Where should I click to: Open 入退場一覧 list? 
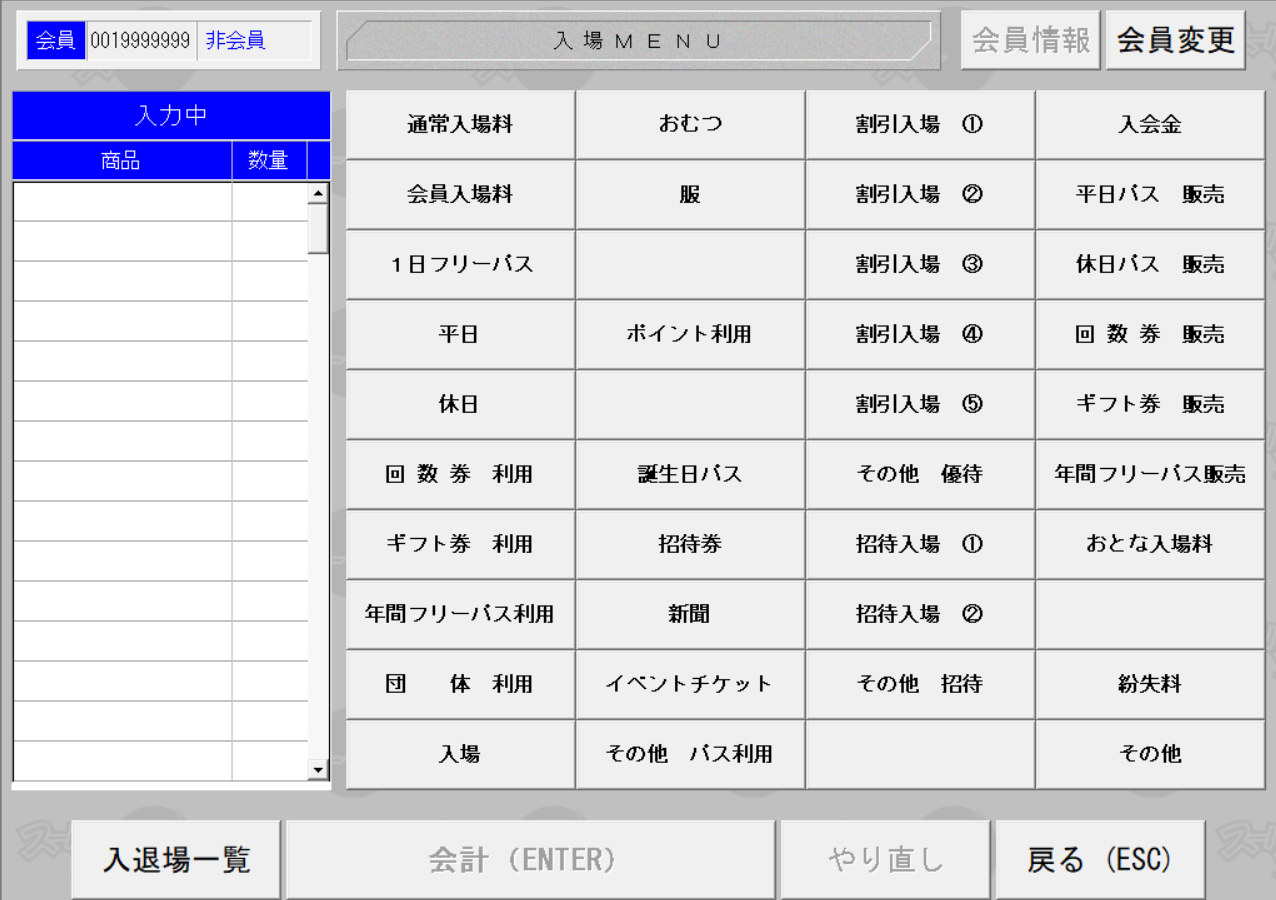(176, 860)
